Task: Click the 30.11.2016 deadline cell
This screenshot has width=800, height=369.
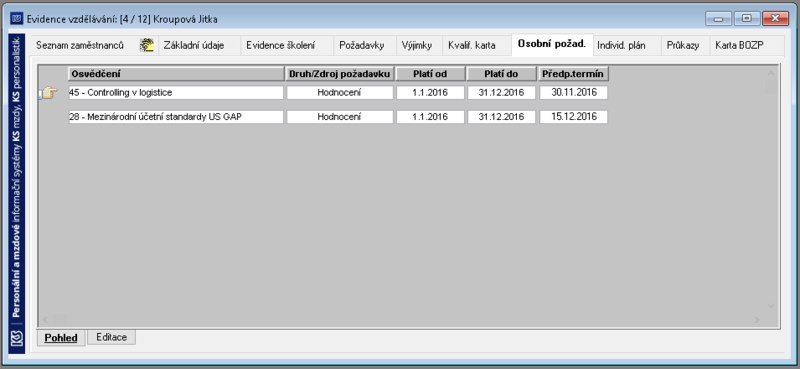Action: (x=573, y=92)
